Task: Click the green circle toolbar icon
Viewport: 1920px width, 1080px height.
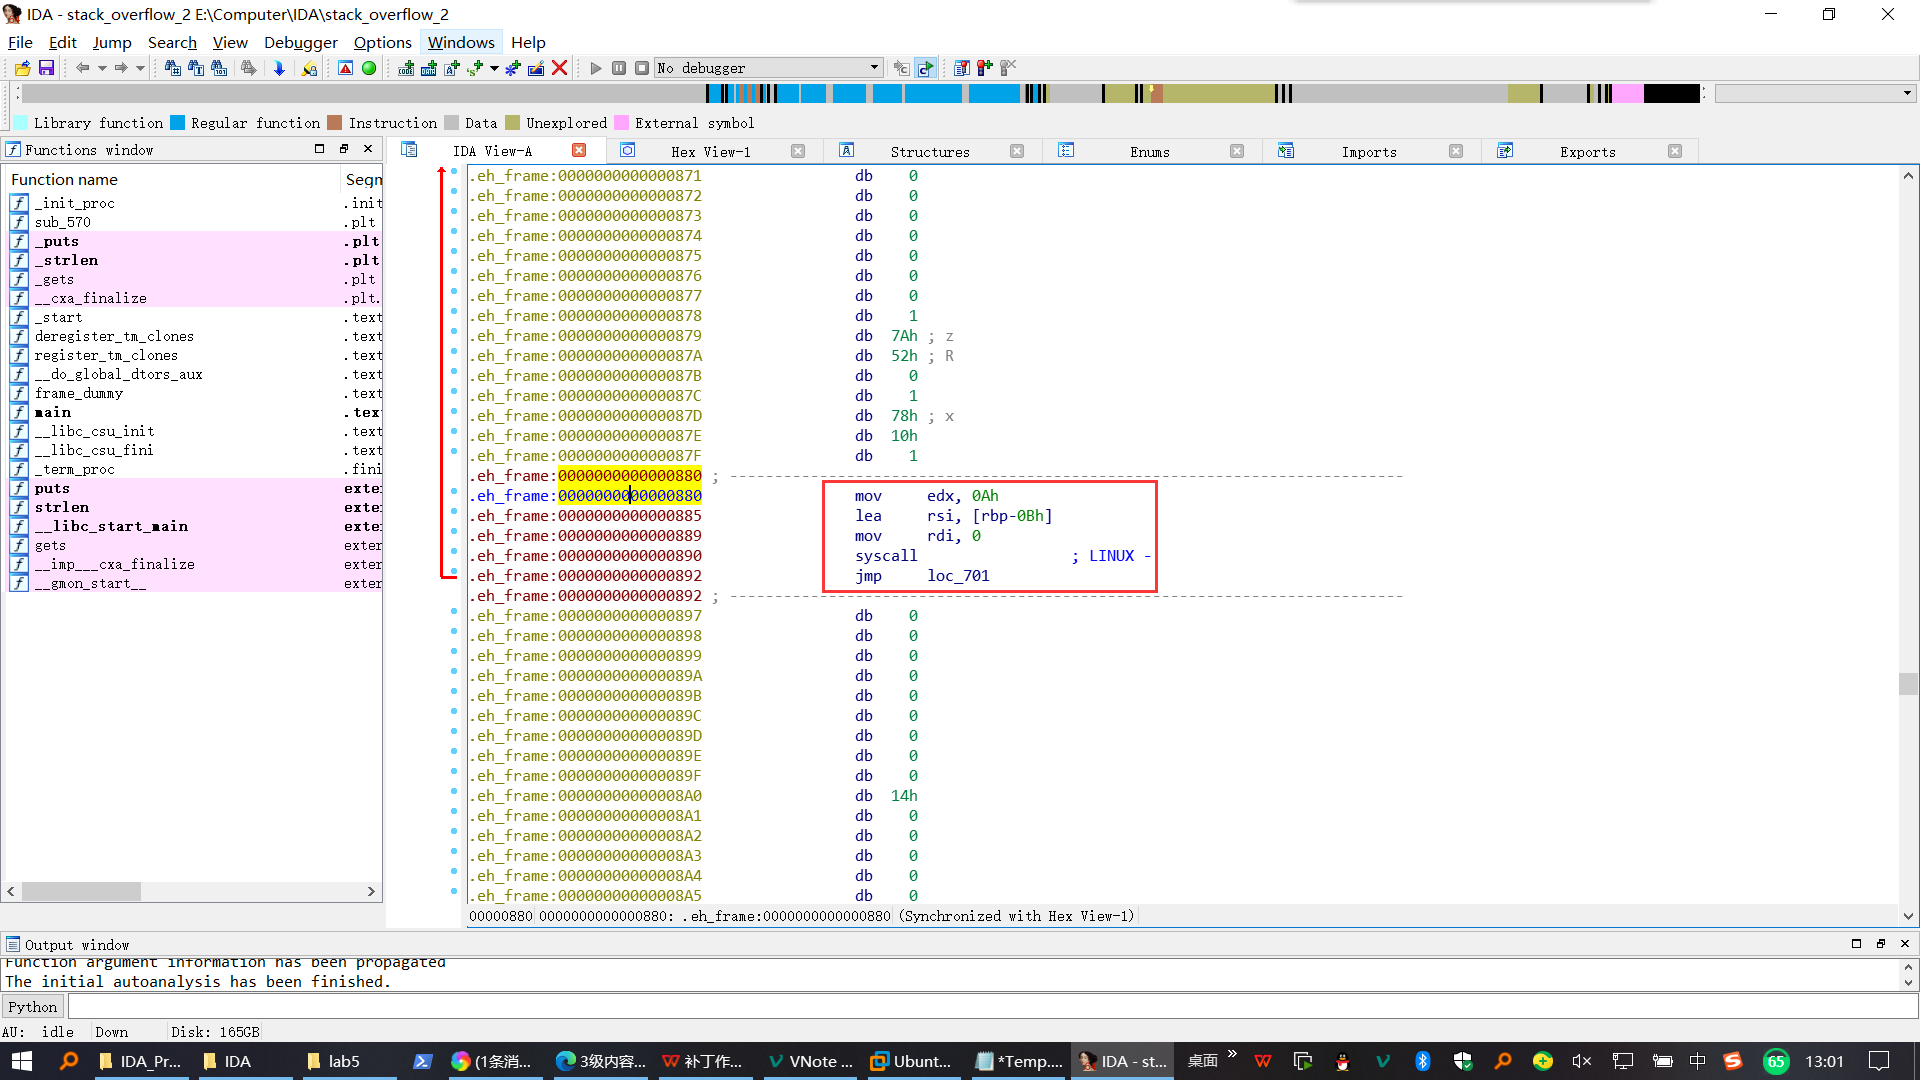Action: 369,68
